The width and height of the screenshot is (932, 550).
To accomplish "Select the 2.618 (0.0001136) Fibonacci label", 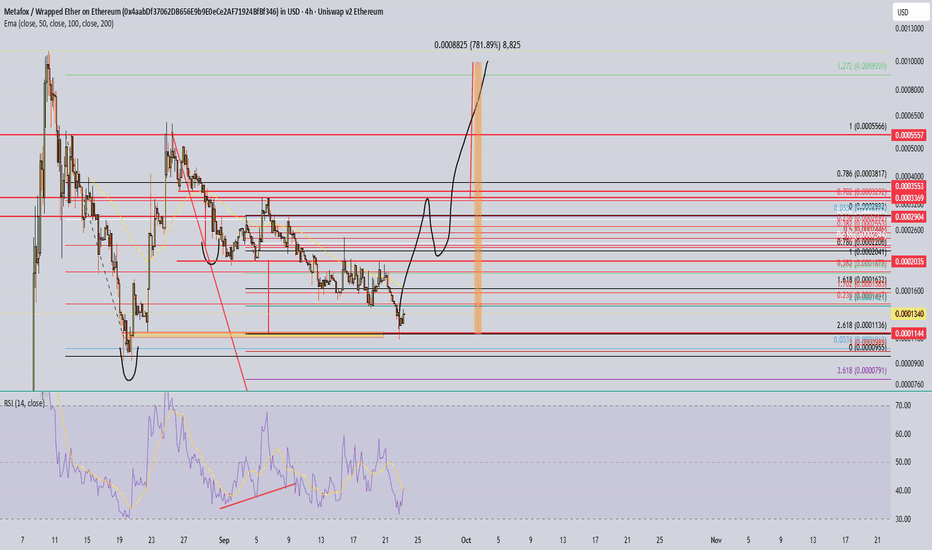I will (x=861, y=325).
